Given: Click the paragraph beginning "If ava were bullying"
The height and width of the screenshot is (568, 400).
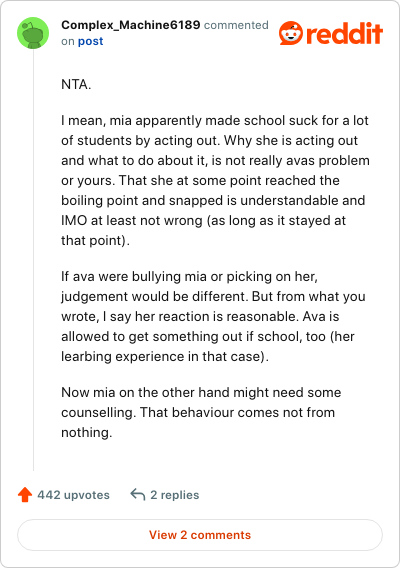Looking at the screenshot, I should pyautogui.click(x=213, y=316).
